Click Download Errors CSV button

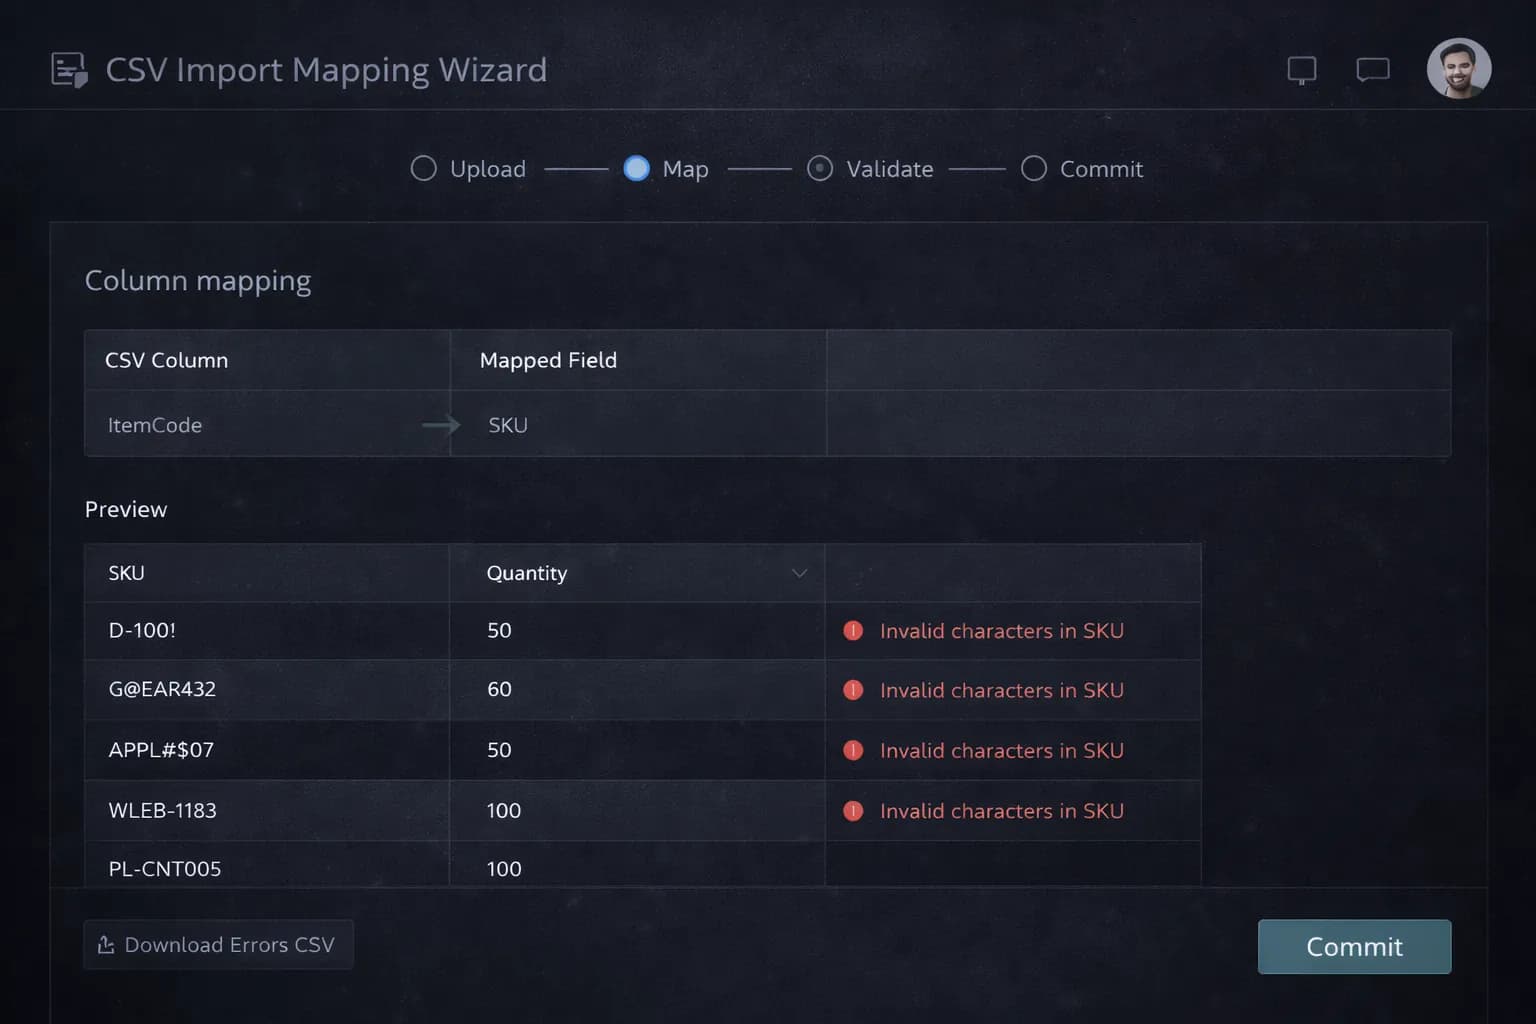point(218,945)
